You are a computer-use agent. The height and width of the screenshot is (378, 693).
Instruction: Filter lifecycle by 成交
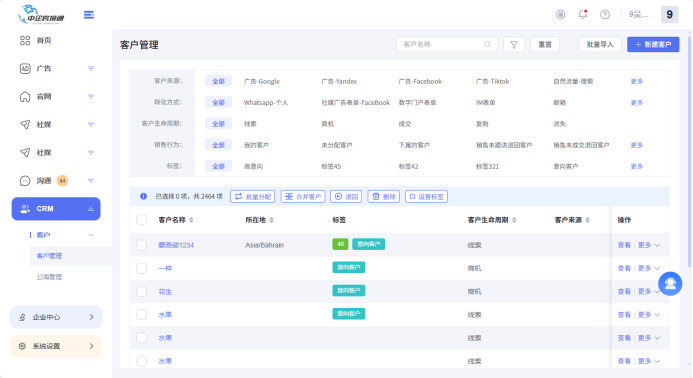tap(405, 124)
